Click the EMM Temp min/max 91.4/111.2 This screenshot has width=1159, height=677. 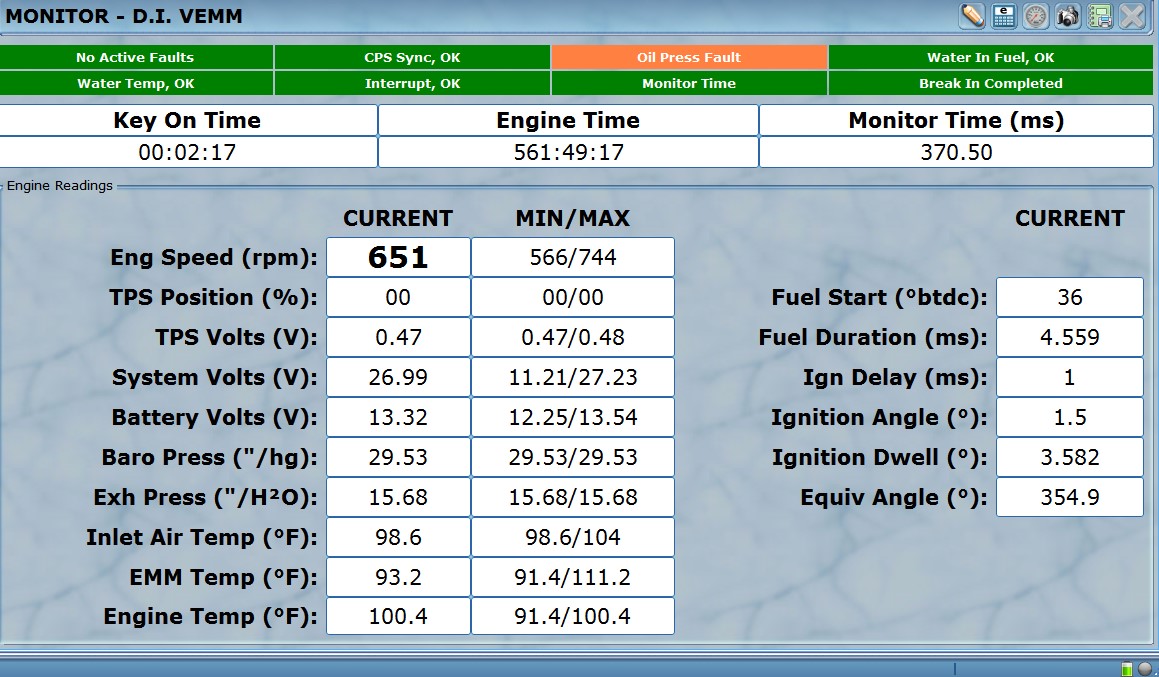point(573,576)
